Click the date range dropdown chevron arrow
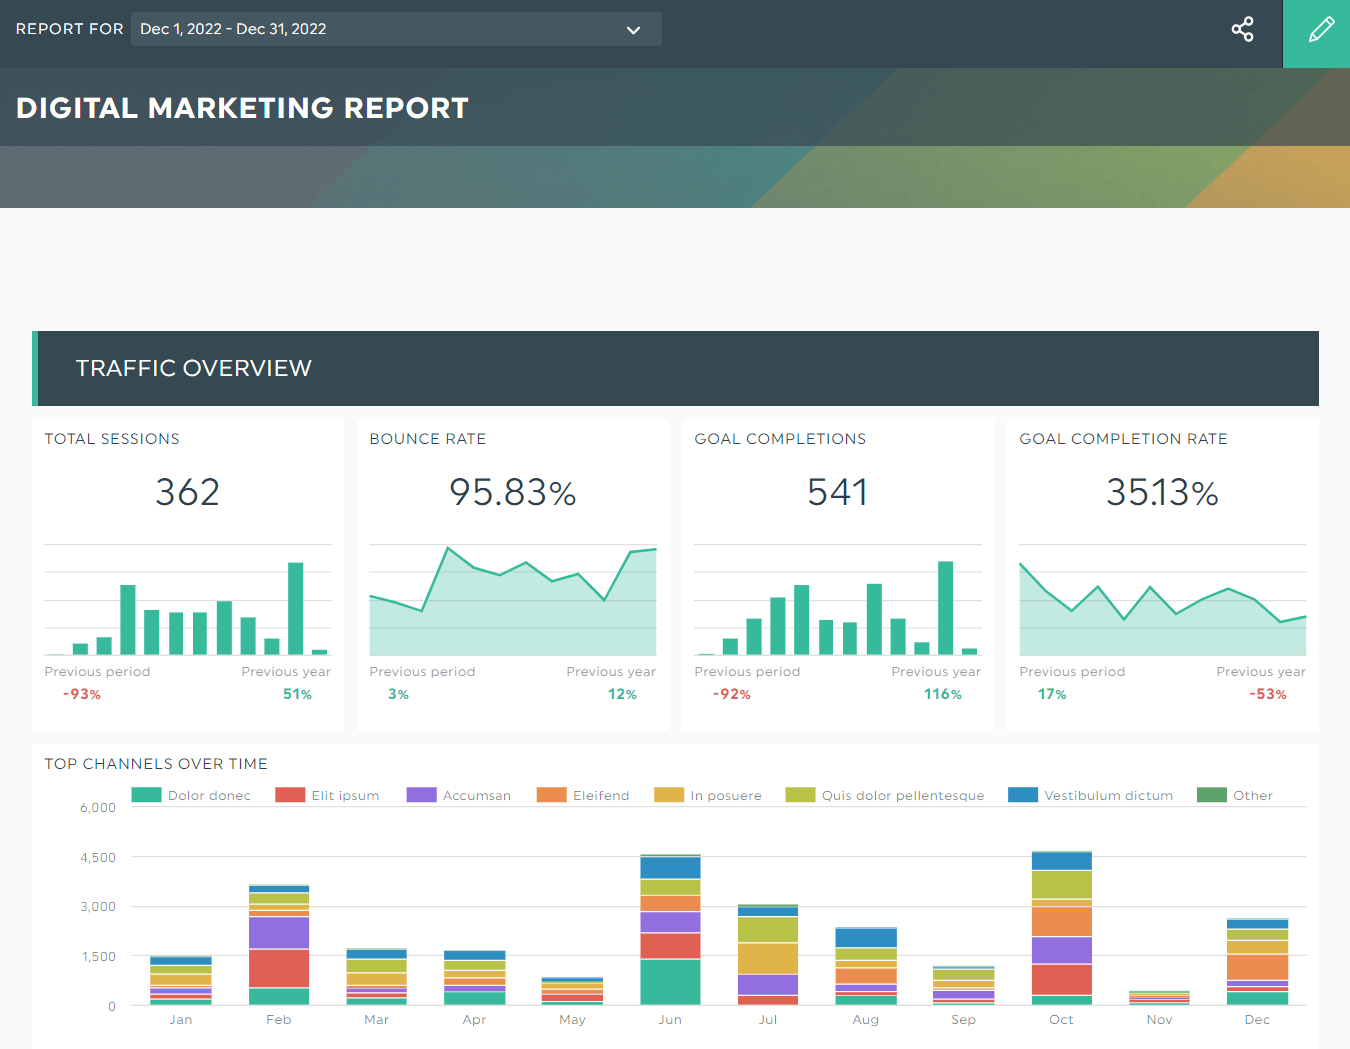The image size is (1350, 1049). point(633,30)
